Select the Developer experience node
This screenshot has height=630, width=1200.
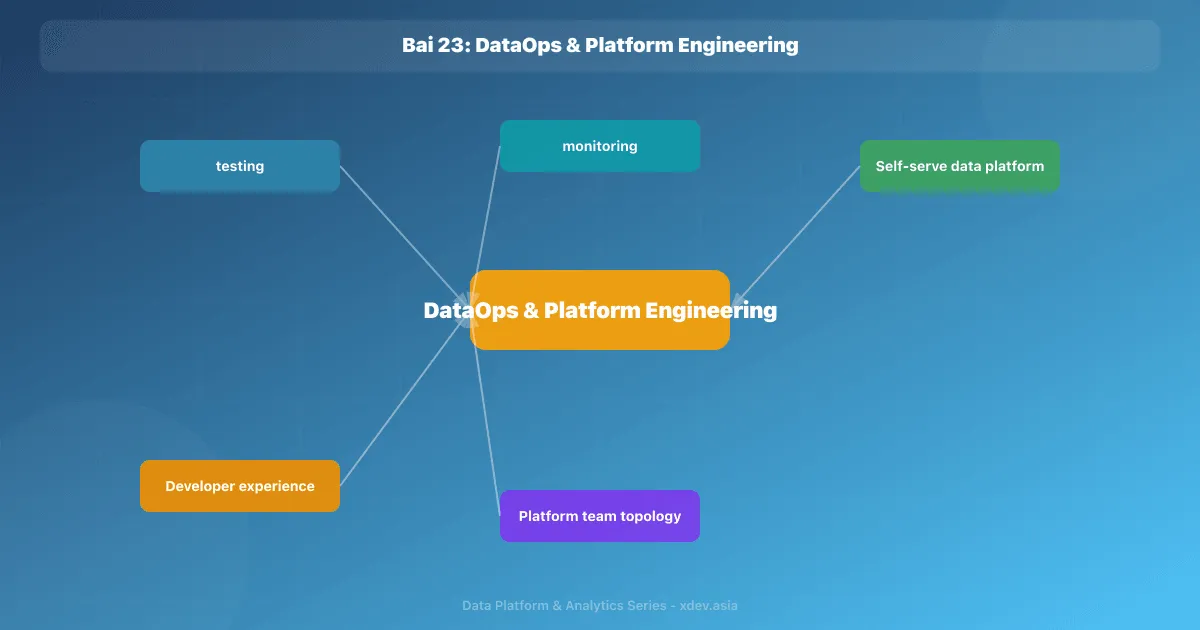click(240, 486)
